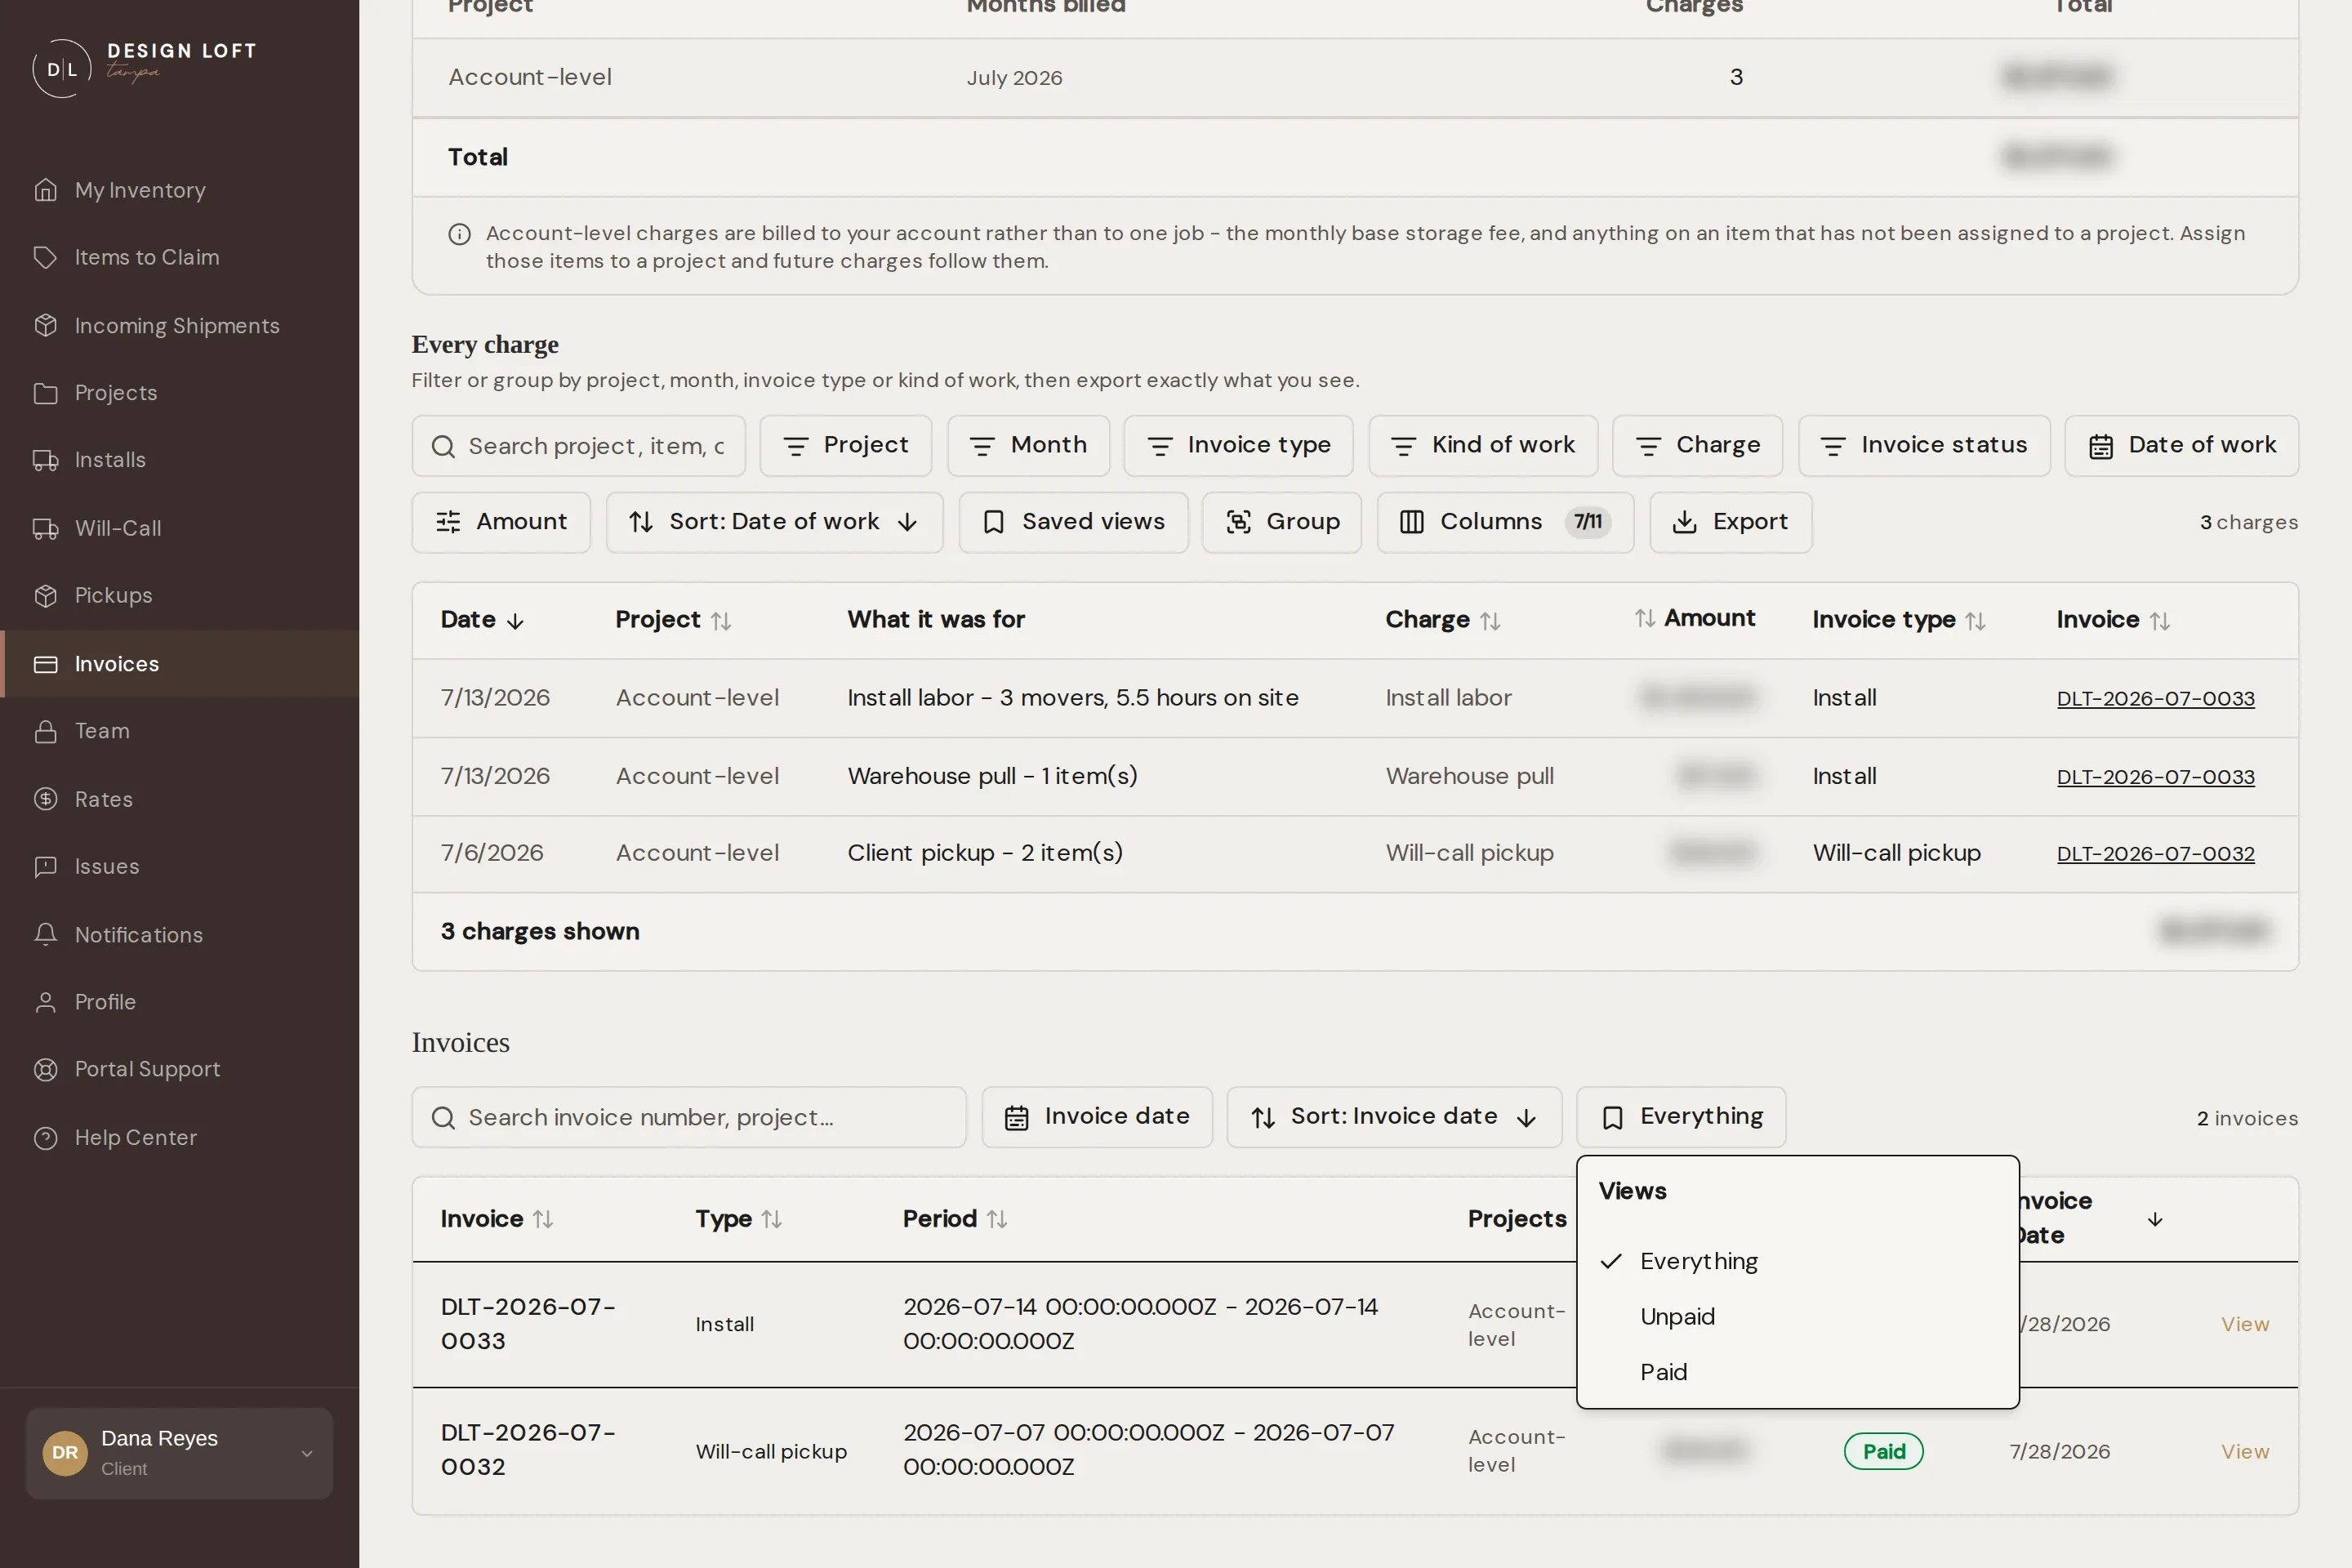Open the Invoice type filter
This screenshot has height=1568, width=2352.
(x=1239, y=445)
